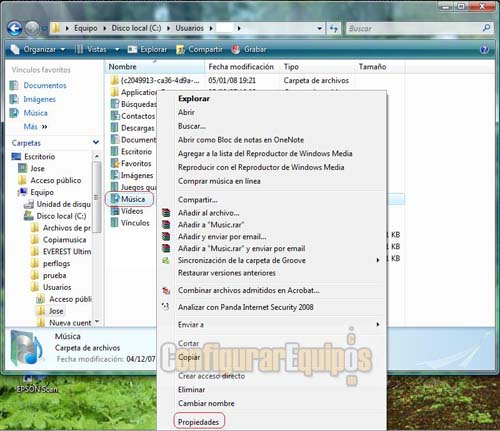
Task: Collapse the Carpetas pane chevron
Action: coord(96,142)
